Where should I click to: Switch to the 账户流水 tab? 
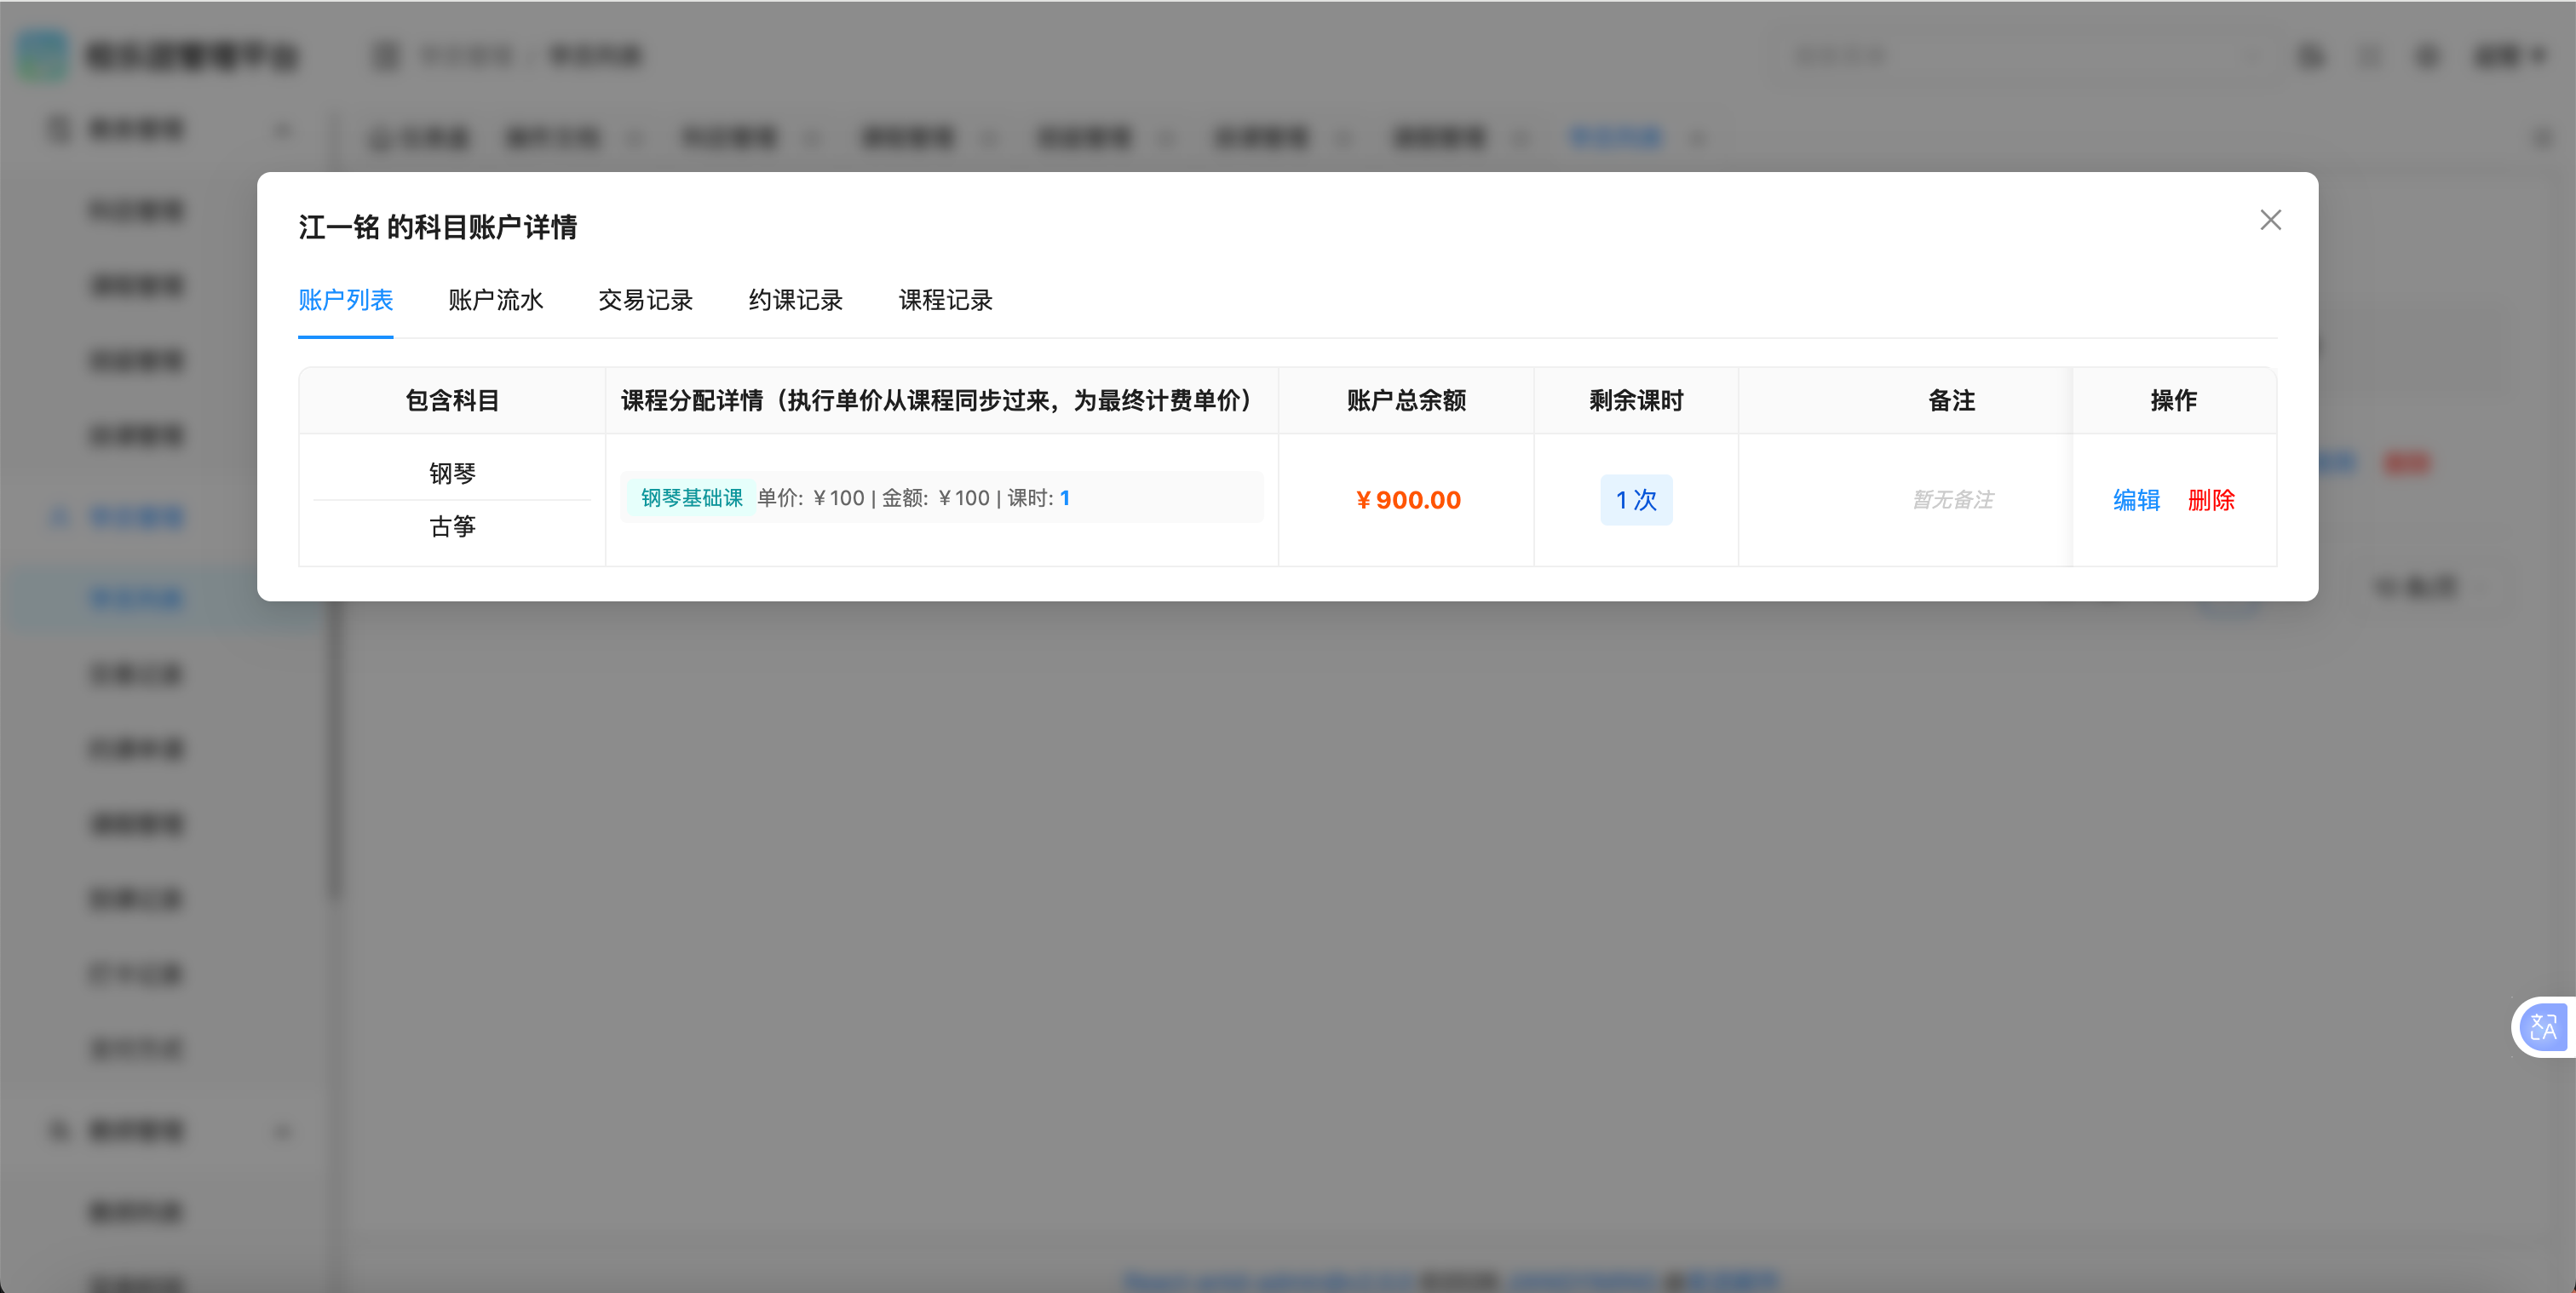(x=495, y=300)
